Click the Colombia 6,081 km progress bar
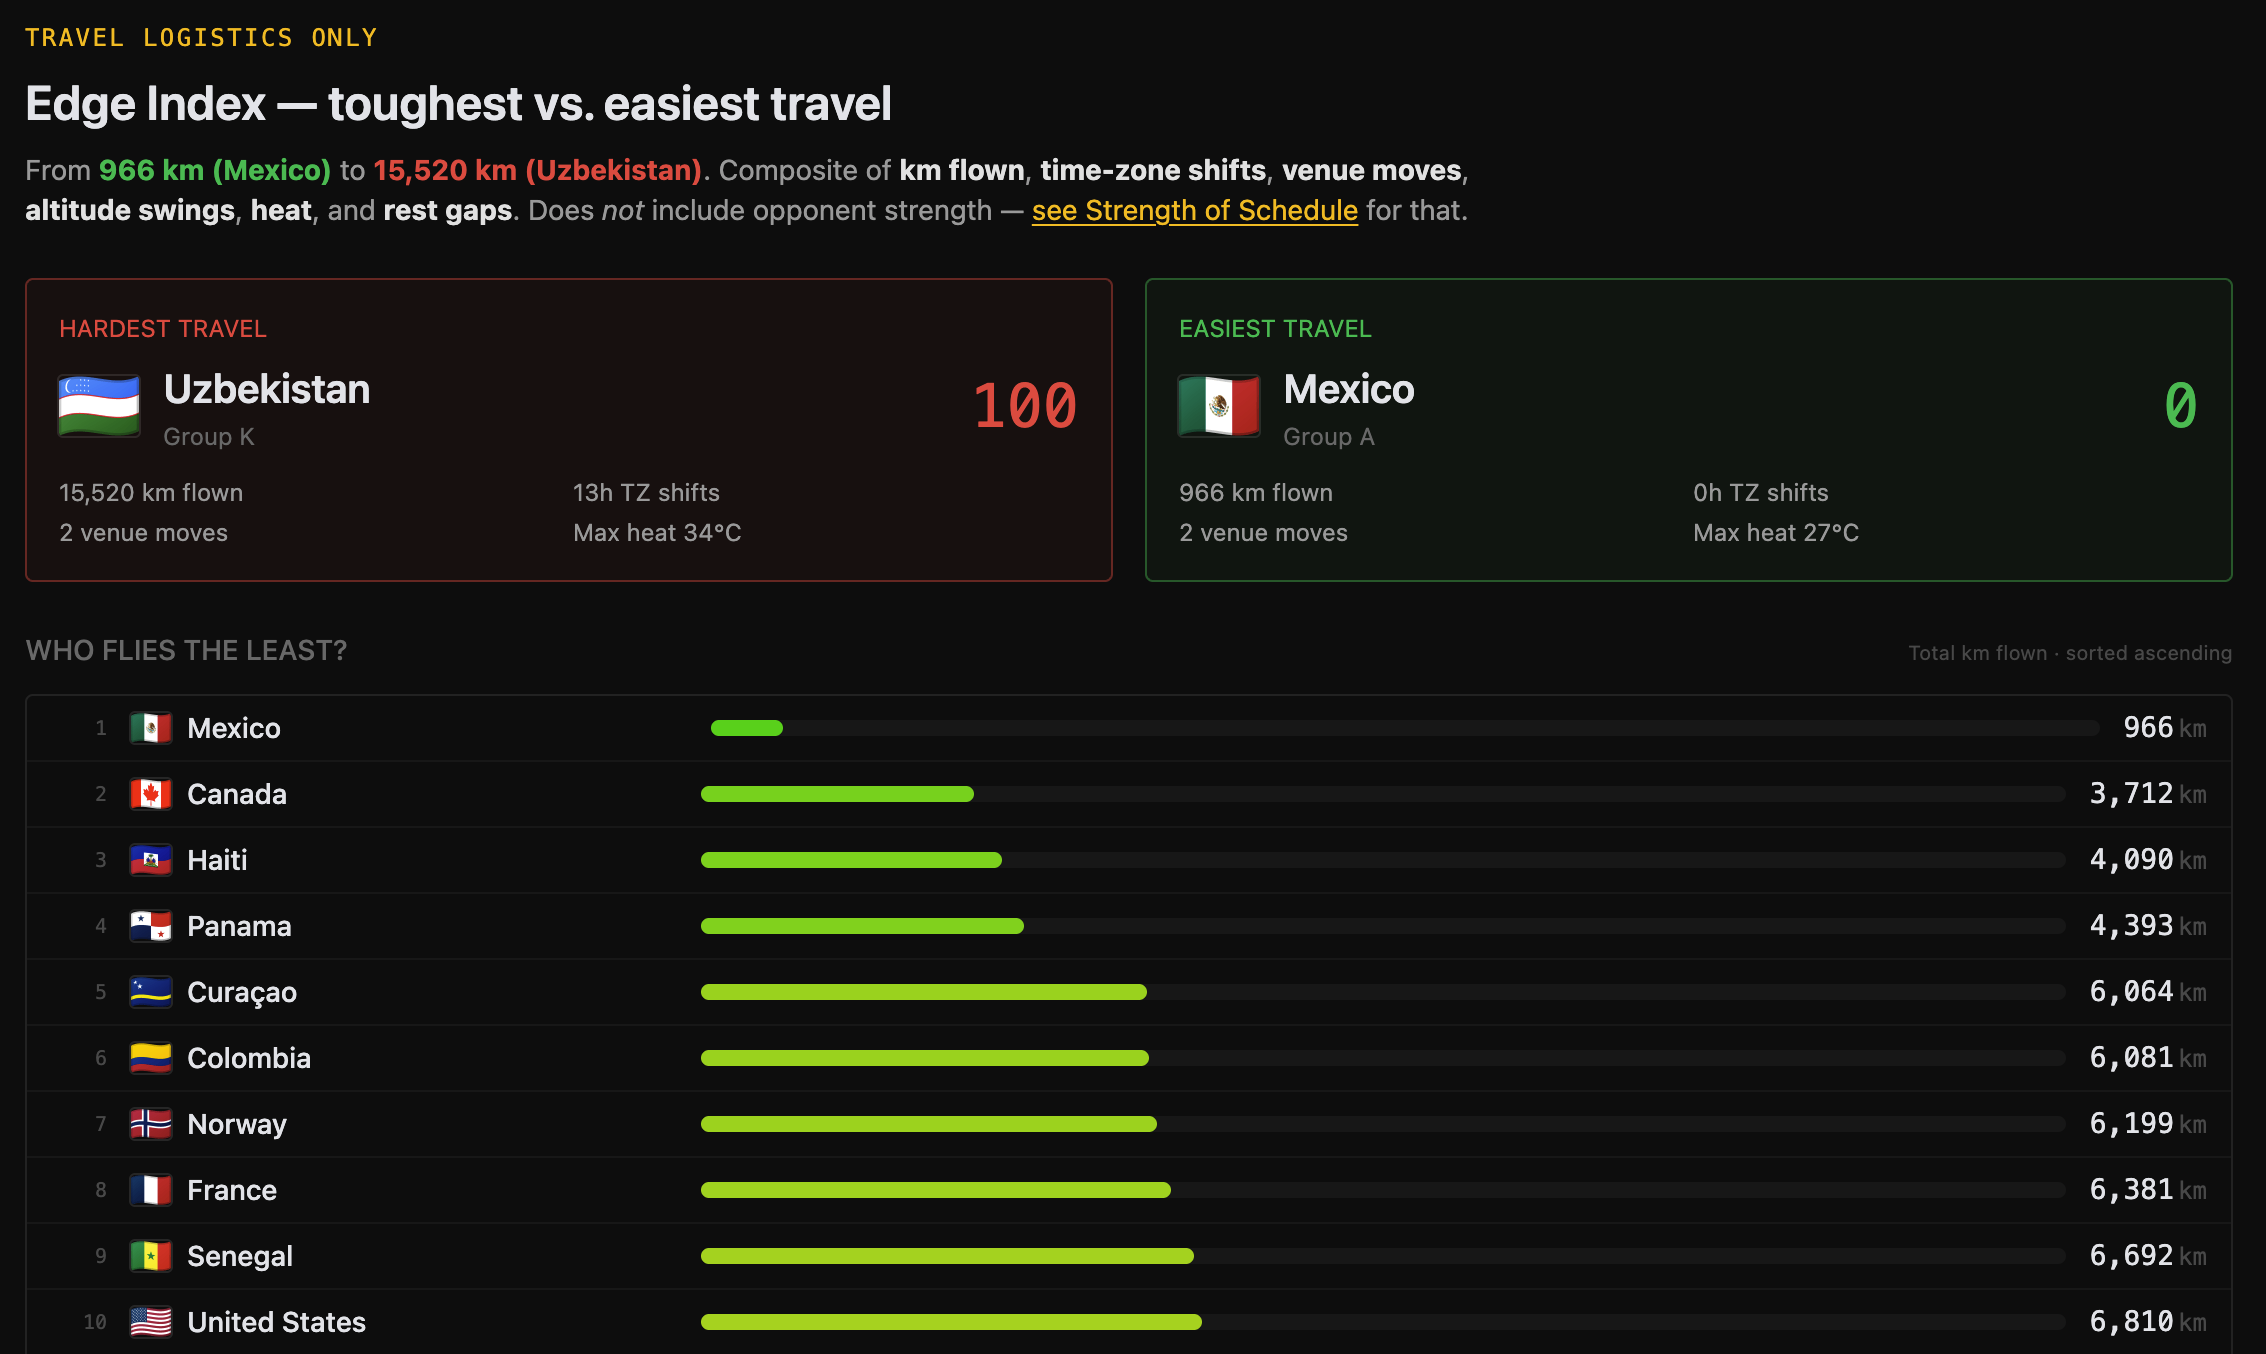This screenshot has height=1354, width=2266. pos(1383,1058)
